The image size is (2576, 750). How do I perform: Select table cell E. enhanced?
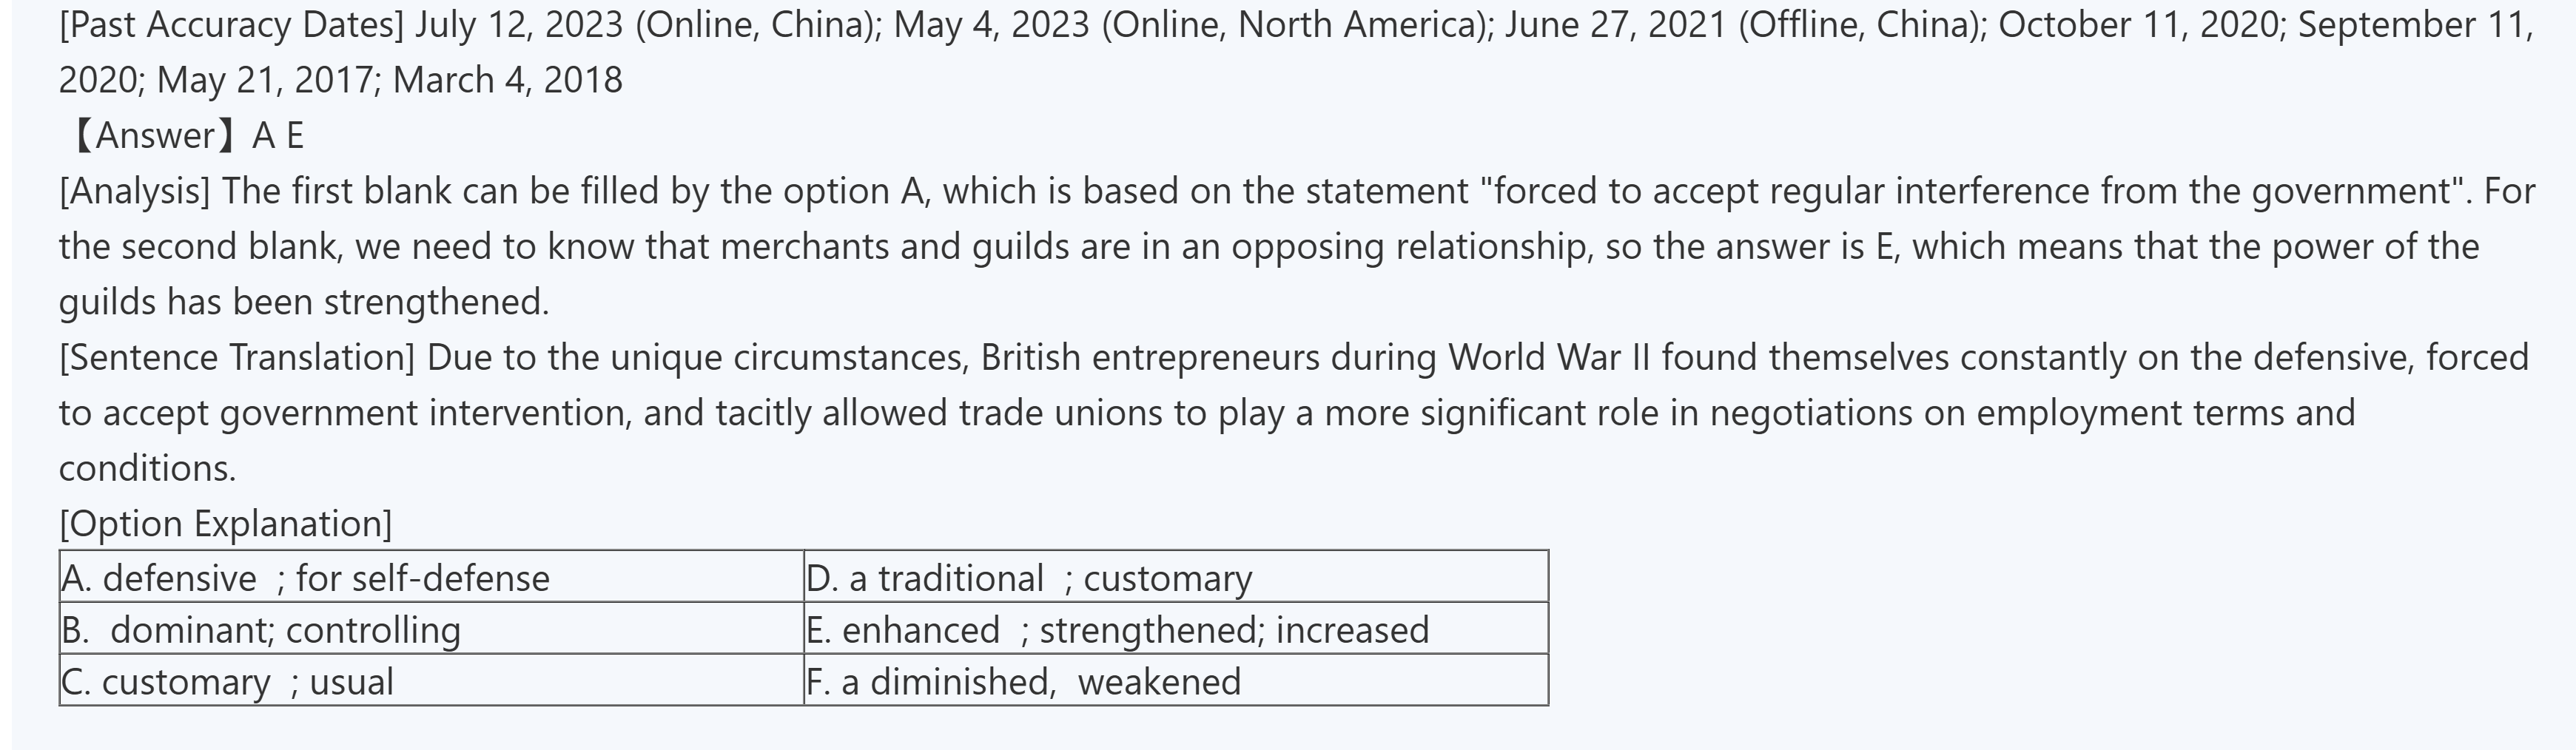[1175, 630]
